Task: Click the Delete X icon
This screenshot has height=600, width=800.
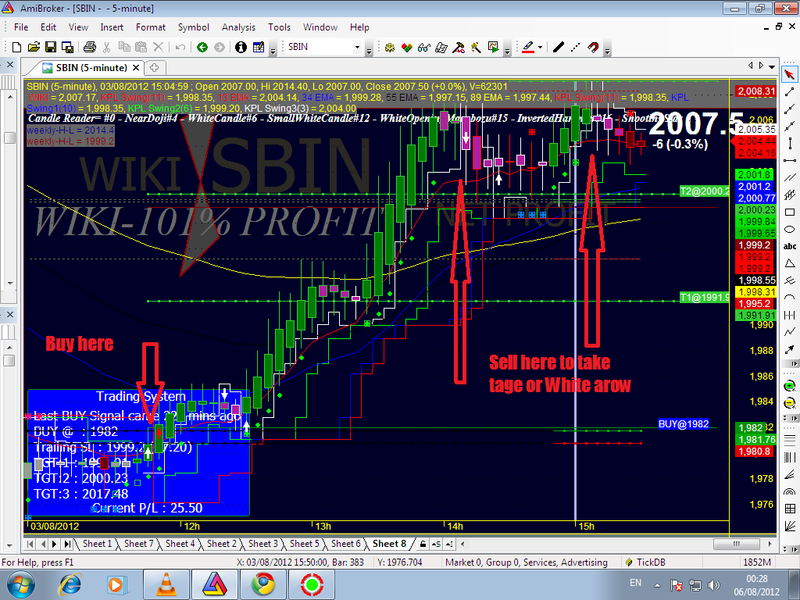Action: pos(158,47)
